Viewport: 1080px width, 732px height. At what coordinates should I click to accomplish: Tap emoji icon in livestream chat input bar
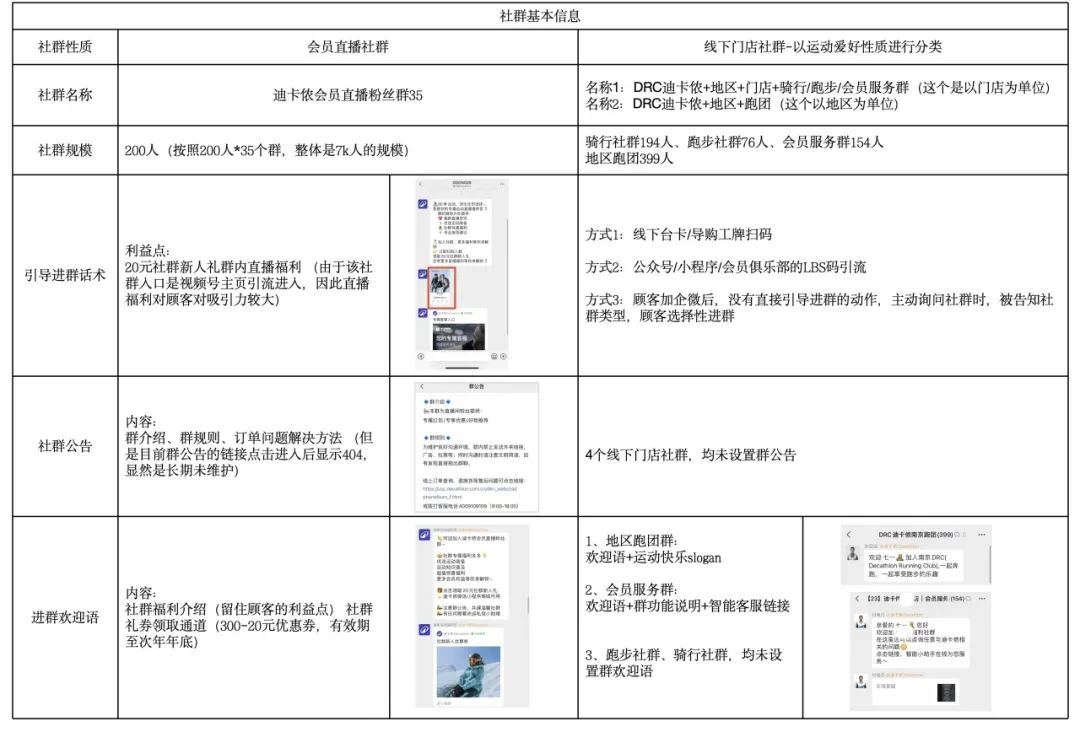point(494,356)
